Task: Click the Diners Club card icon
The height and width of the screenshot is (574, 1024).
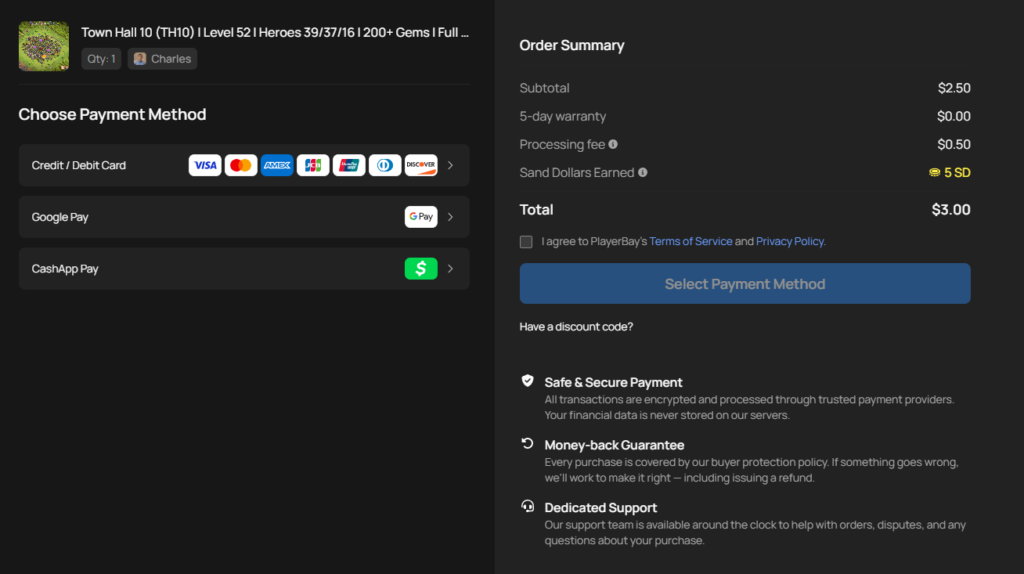Action: coord(385,165)
